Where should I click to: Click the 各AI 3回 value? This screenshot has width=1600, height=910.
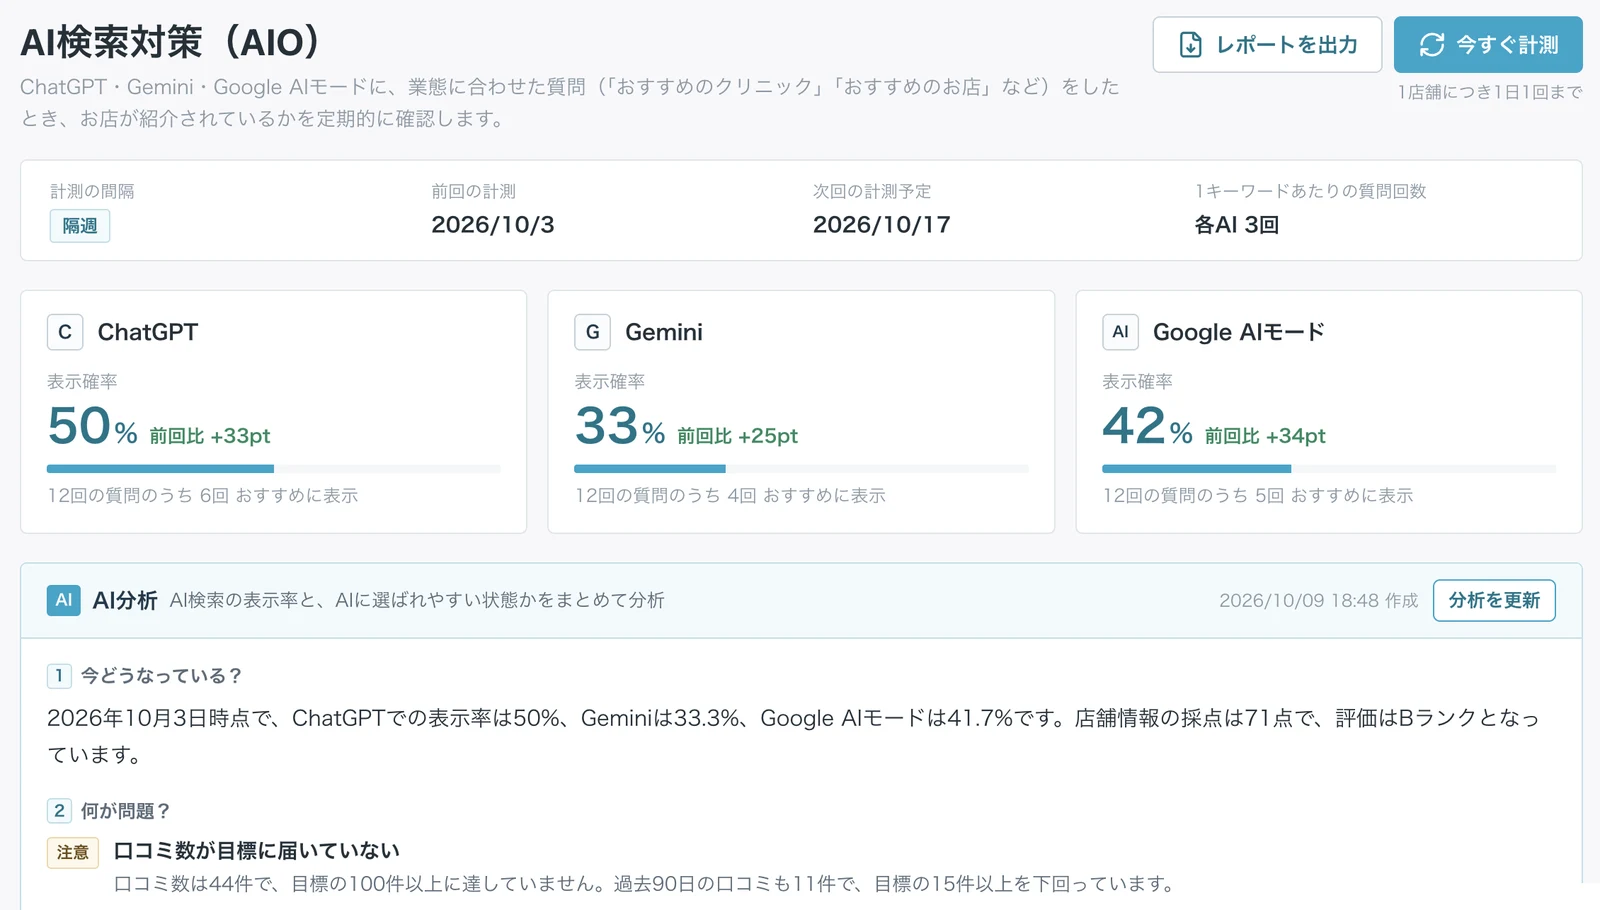(x=1237, y=225)
